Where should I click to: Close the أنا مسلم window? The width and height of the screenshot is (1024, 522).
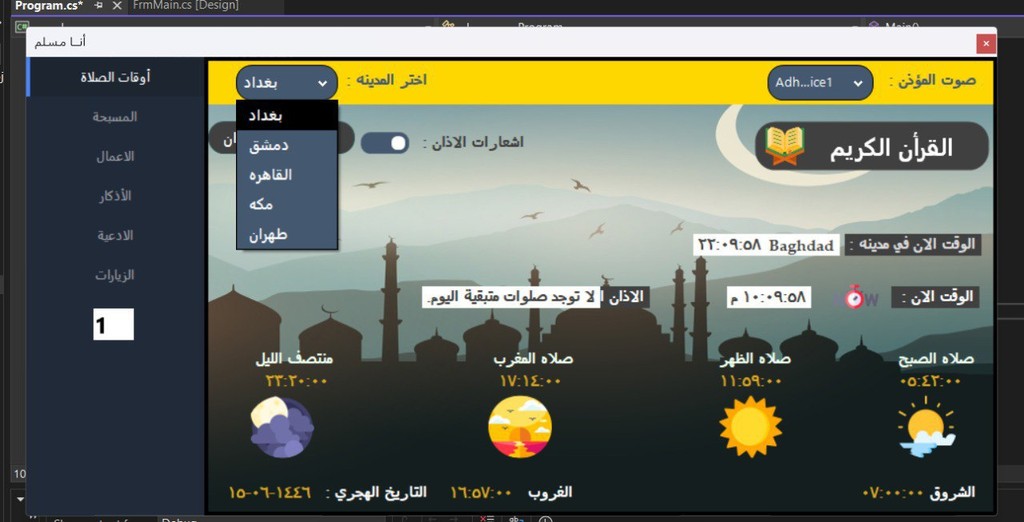click(x=985, y=44)
